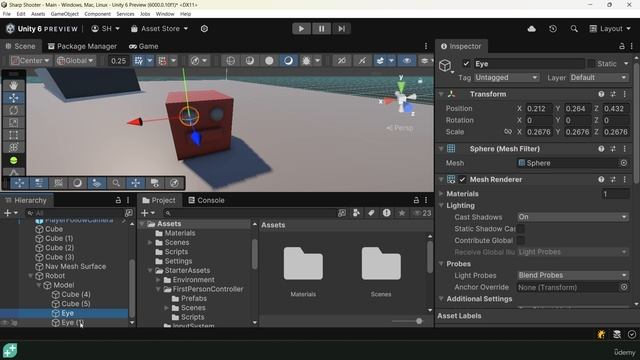Click the Project search field

point(250,213)
